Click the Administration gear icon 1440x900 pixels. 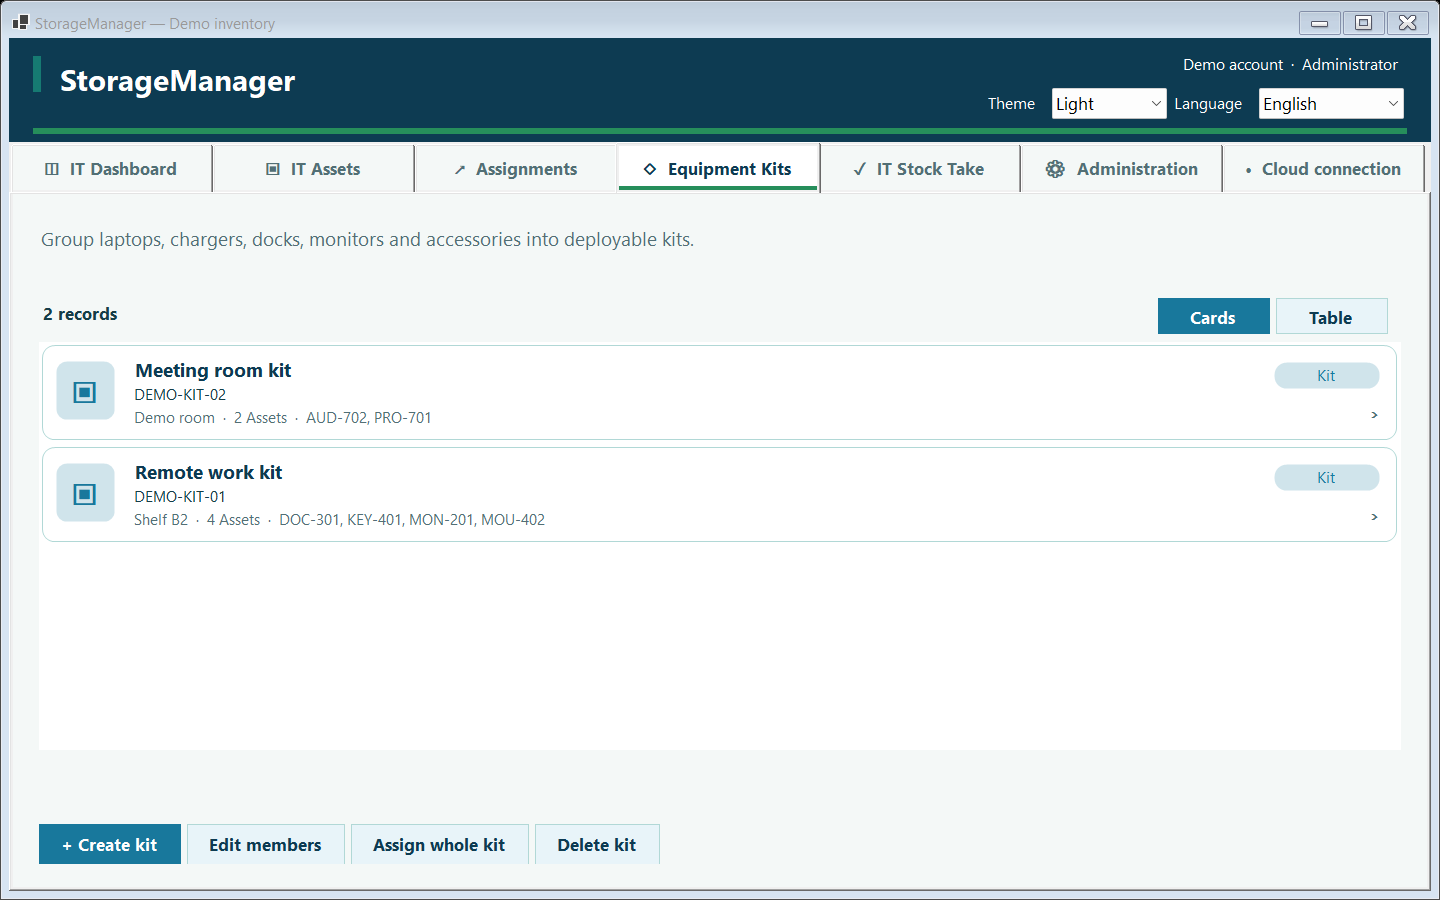tap(1055, 169)
